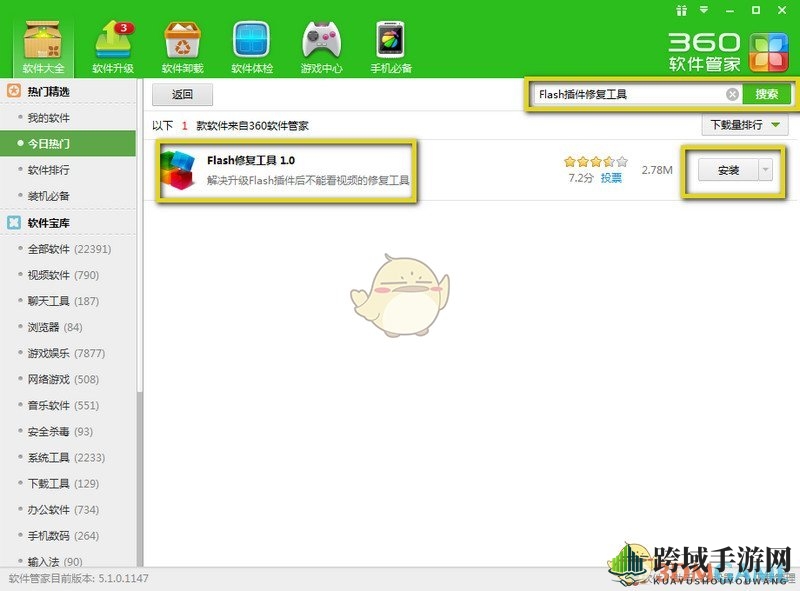Screen dimensions: 800x591
Task: Select 网络游戏 (508) category
Action: click(x=68, y=379)
